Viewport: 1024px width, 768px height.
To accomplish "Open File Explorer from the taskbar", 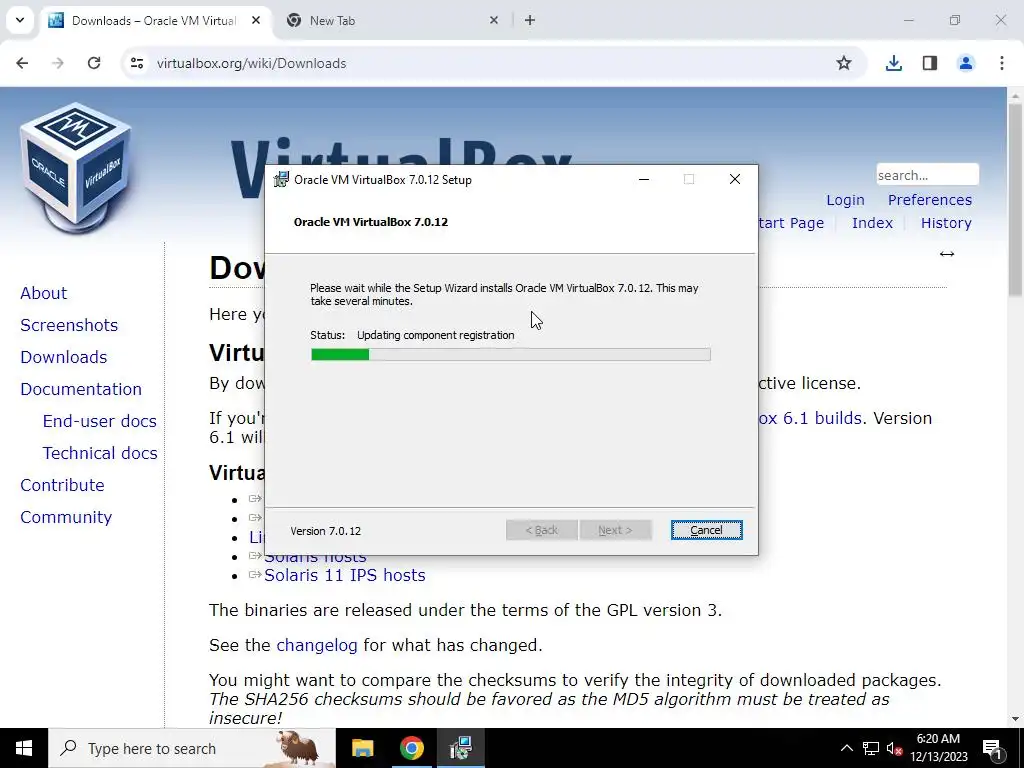I will click(x=362, y=748).
